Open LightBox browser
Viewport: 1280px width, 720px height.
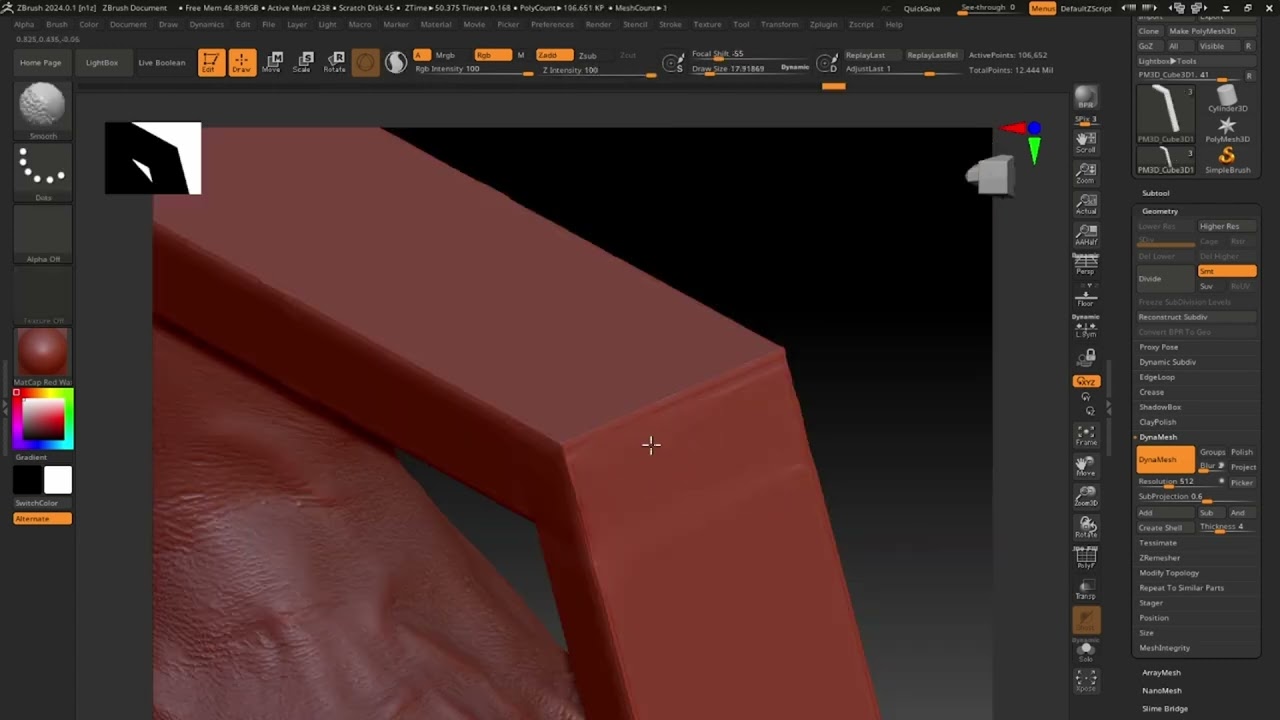click(x=101, y=63)
